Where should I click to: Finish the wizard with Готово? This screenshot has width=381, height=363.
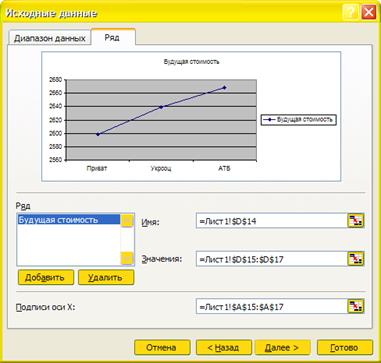click(x=345, y=347)
